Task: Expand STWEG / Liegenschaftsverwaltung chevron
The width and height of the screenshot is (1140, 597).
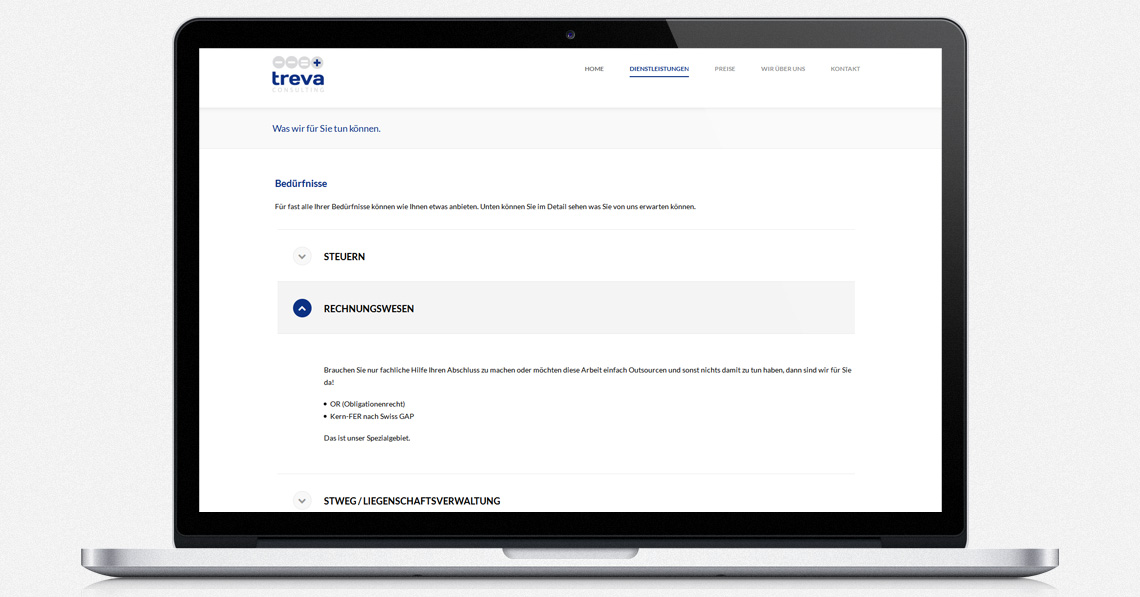Action: (302, 500)
